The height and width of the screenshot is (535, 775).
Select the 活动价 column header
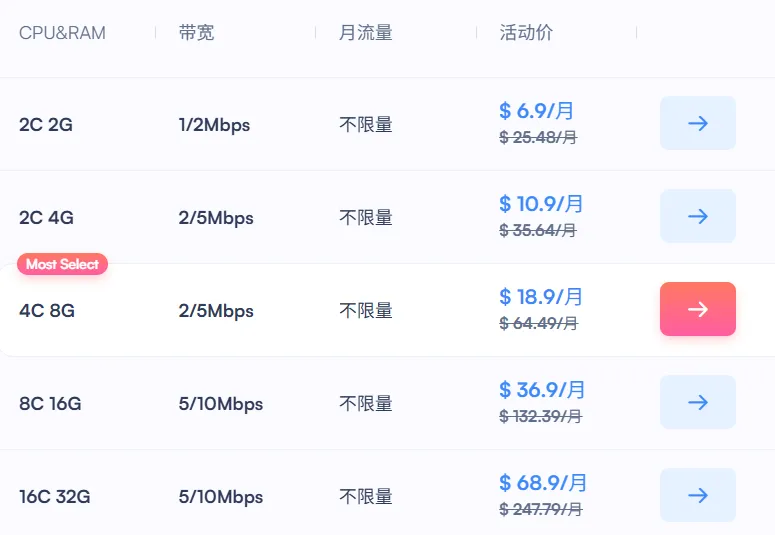click(526, 33)
